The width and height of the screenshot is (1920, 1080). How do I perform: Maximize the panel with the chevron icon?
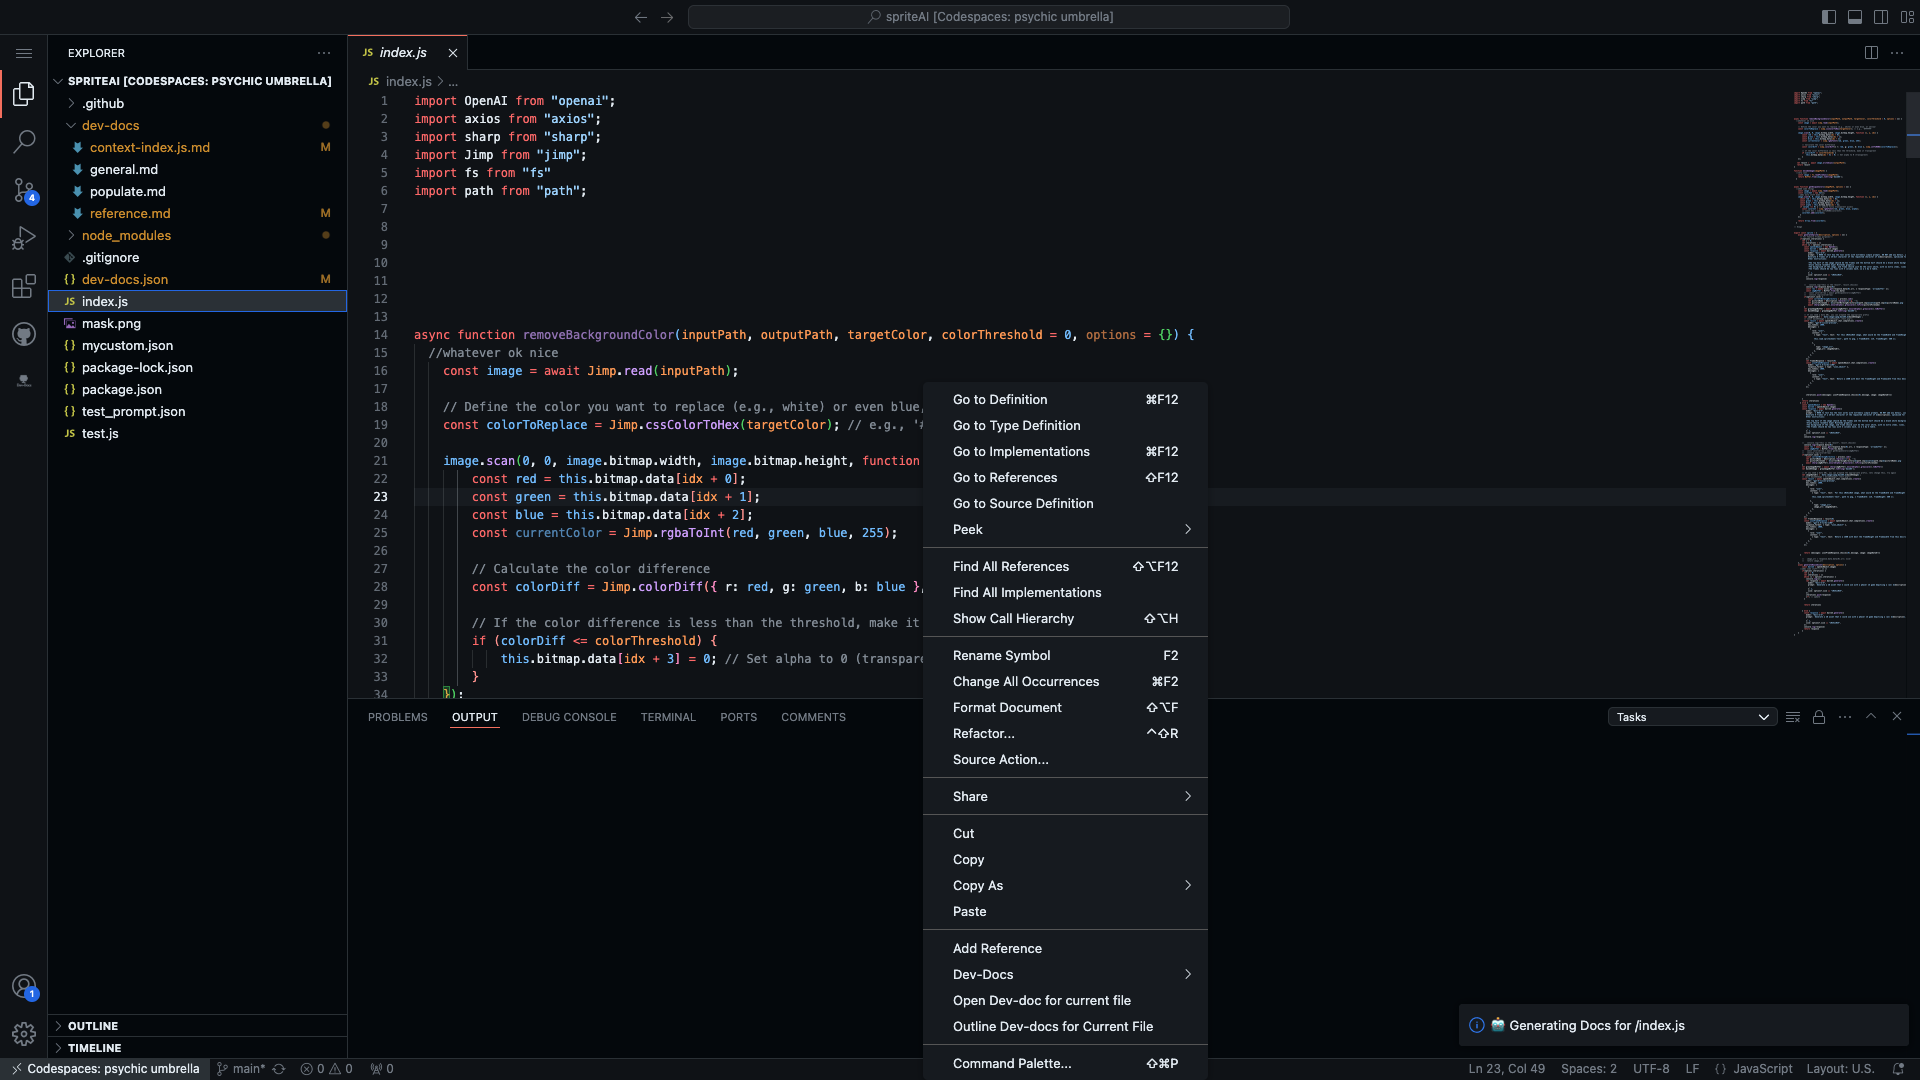pos(1869,716)
